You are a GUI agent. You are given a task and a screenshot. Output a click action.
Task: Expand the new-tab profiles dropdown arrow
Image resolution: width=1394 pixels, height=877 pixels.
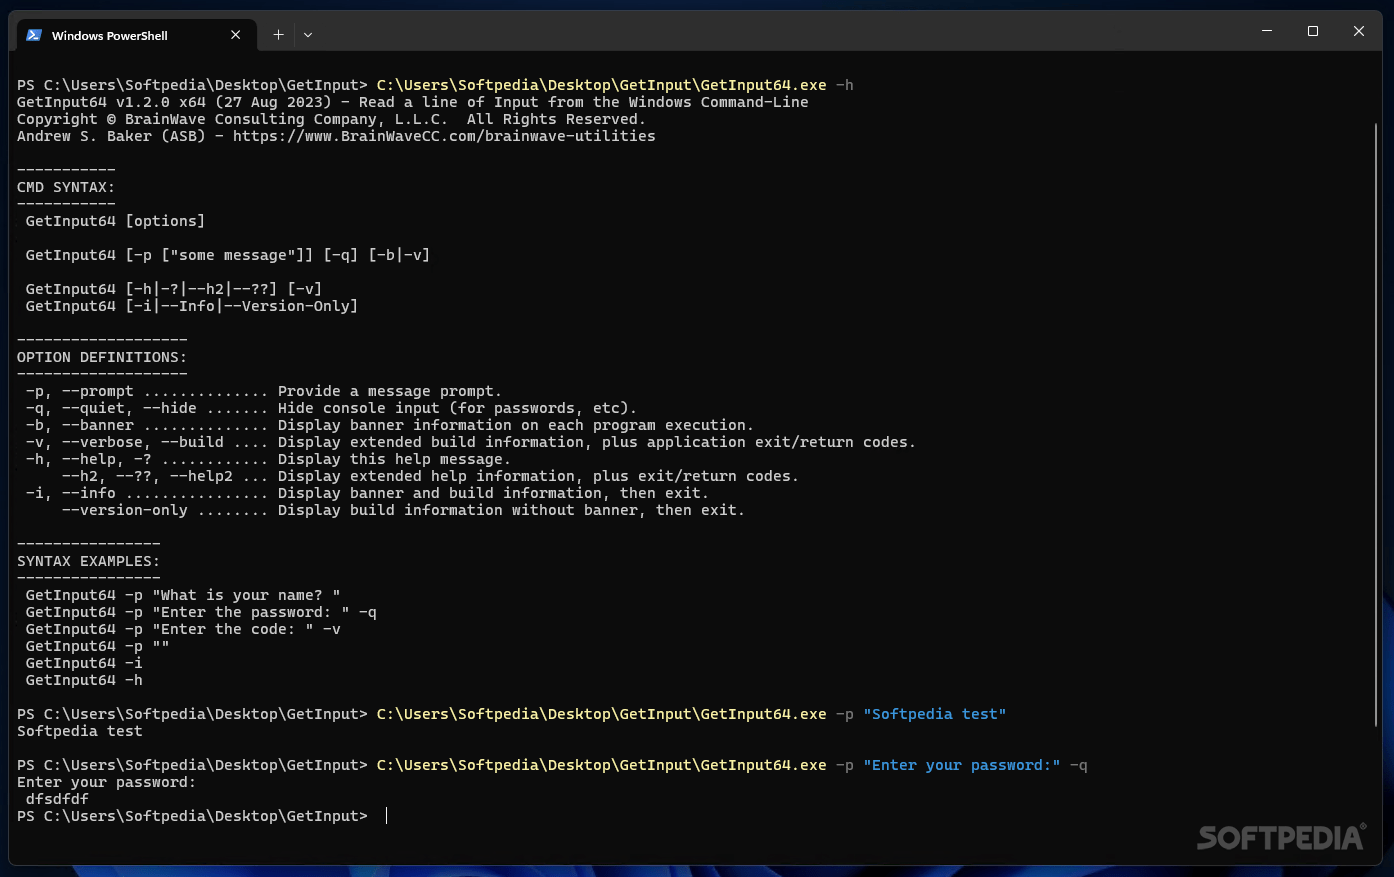(308, 35)
